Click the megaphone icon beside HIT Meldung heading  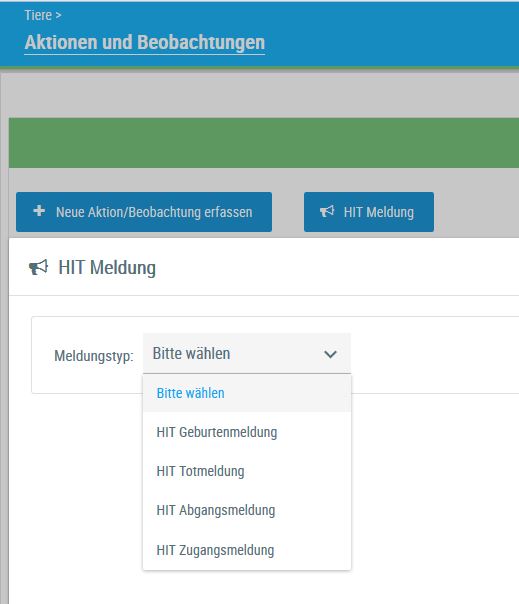pos(39,267)
